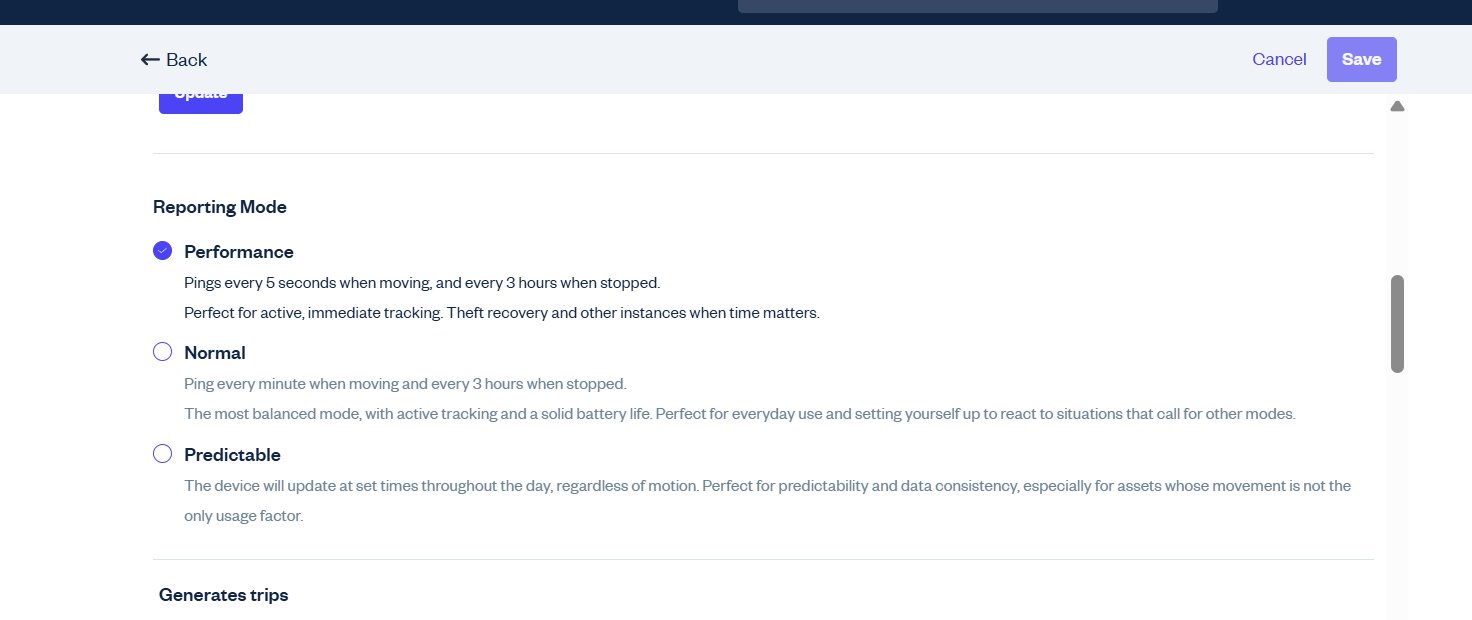
Task: Select the Normal reporting mode radio button
Action: coord(162,352)
